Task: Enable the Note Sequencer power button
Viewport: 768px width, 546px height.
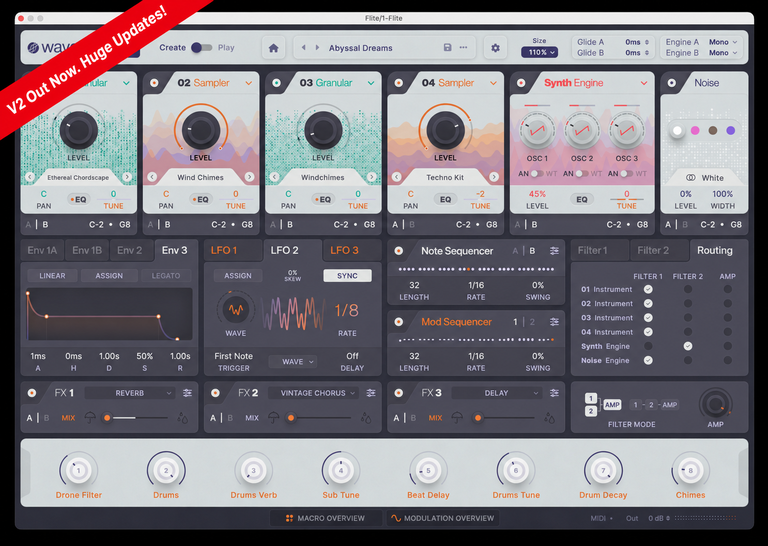Action: pyautogui.click(x=399, y=251)
